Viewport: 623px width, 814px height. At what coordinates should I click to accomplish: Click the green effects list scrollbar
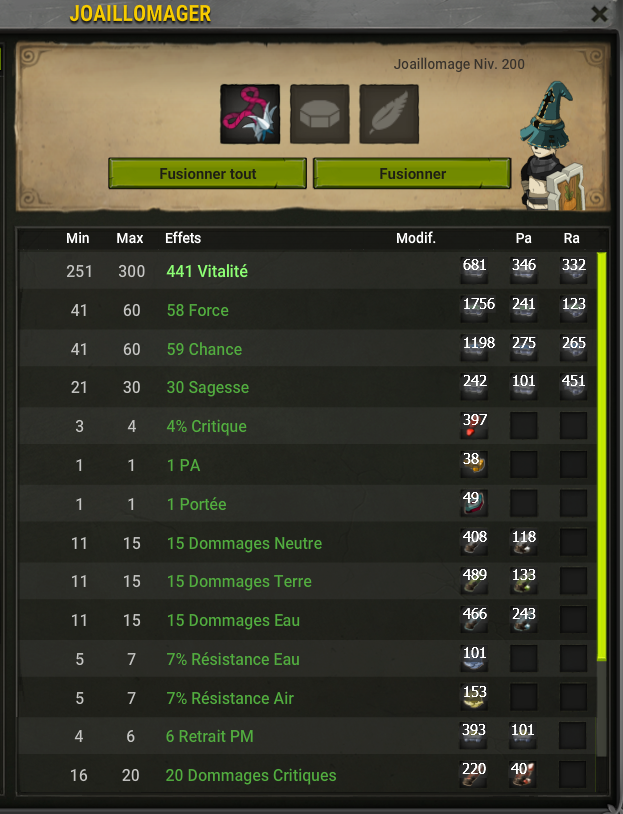[602, 456]
